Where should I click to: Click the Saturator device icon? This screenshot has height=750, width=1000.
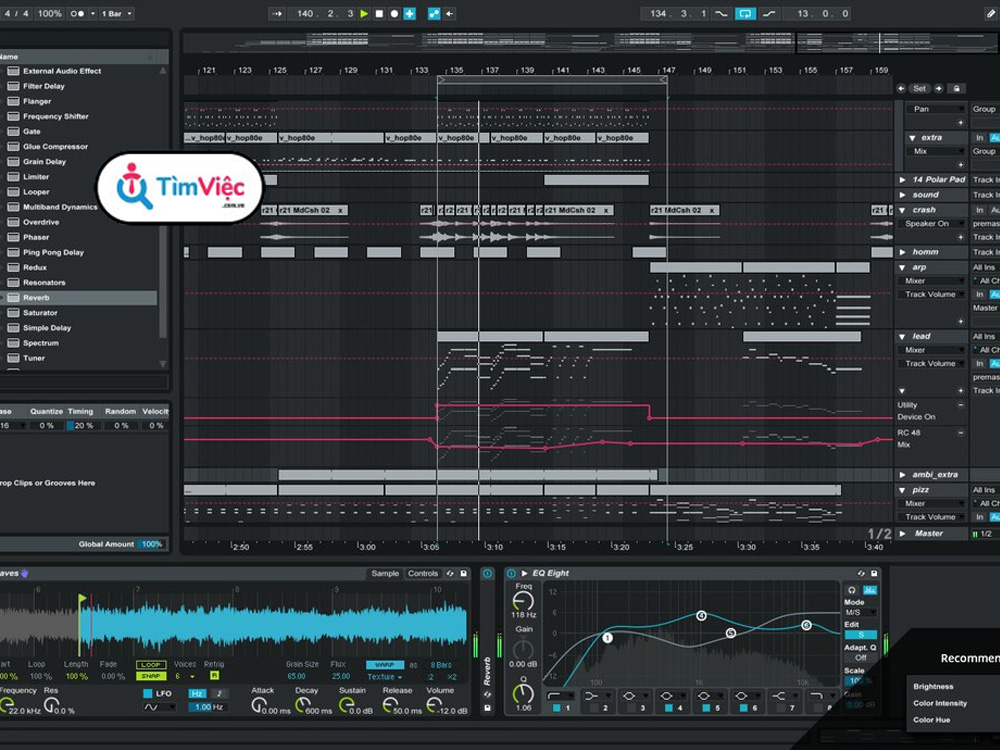pyautogui.click(x=13, y=312)
